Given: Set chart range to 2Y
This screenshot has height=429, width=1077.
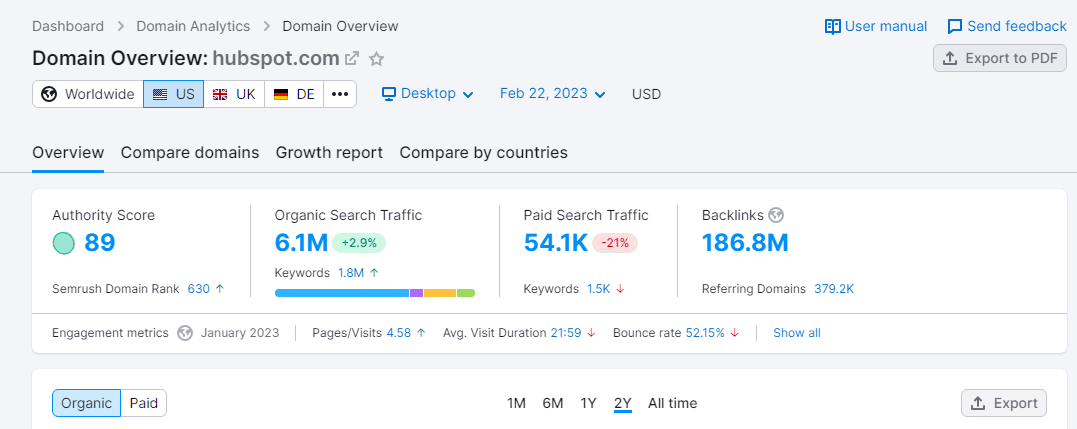Looking at the screenshot, I should [623, 403].
